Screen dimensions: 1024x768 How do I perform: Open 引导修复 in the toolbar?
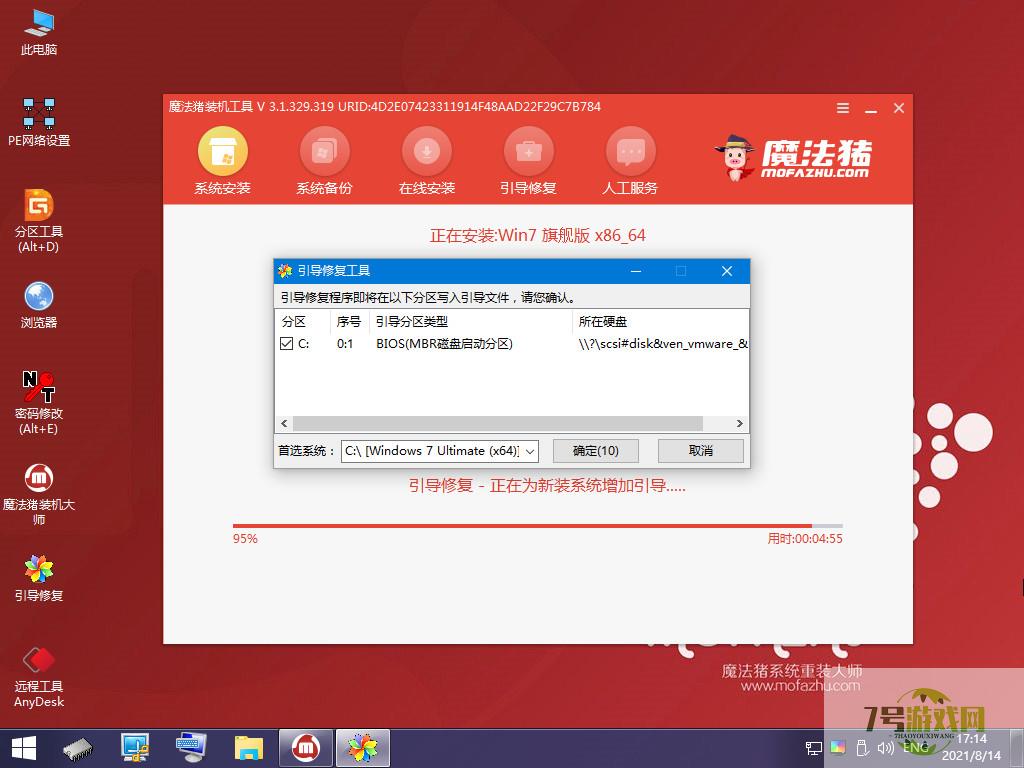pyautogui.click(x=528, y=161)
